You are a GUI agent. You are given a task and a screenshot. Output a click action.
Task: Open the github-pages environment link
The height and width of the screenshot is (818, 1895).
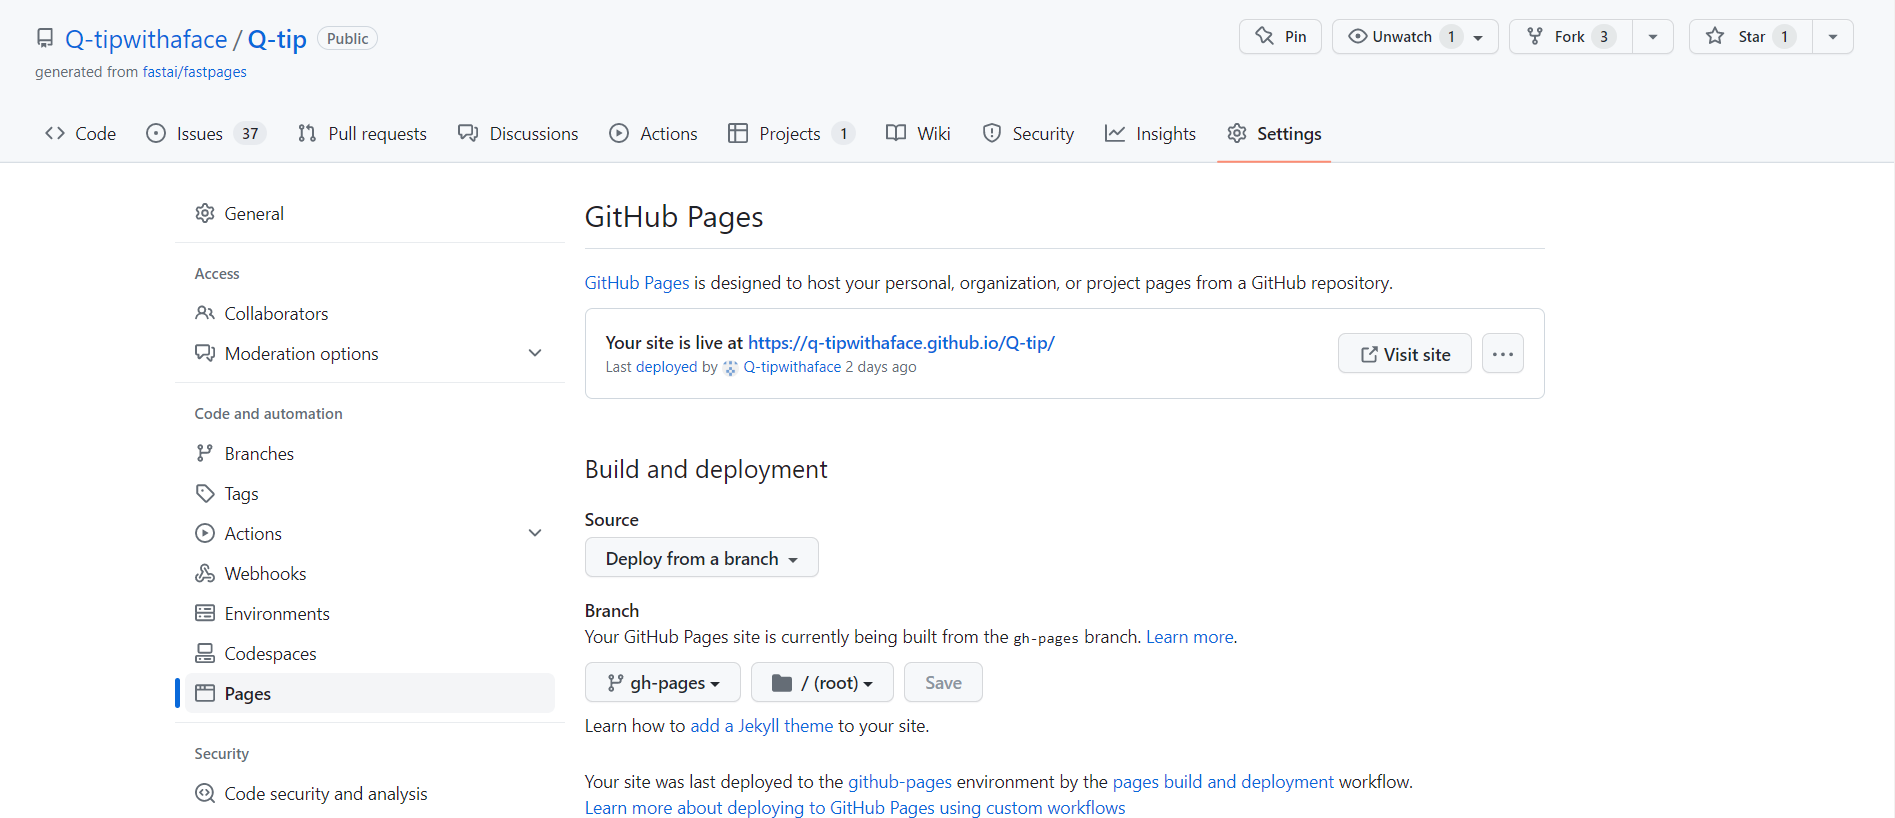pos(900,782)
